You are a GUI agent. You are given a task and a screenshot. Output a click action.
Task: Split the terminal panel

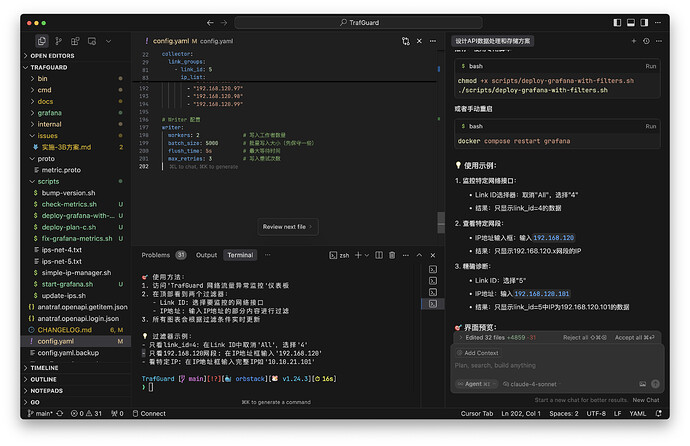[378, 255]
